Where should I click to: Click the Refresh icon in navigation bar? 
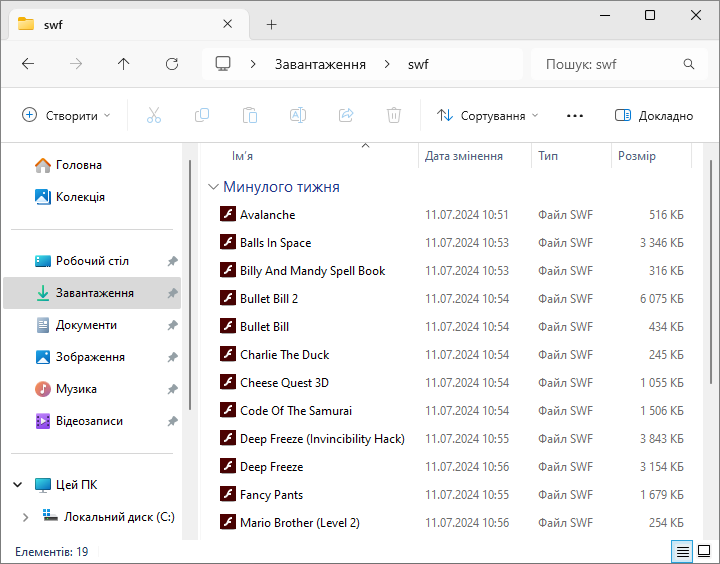point(172,64)
